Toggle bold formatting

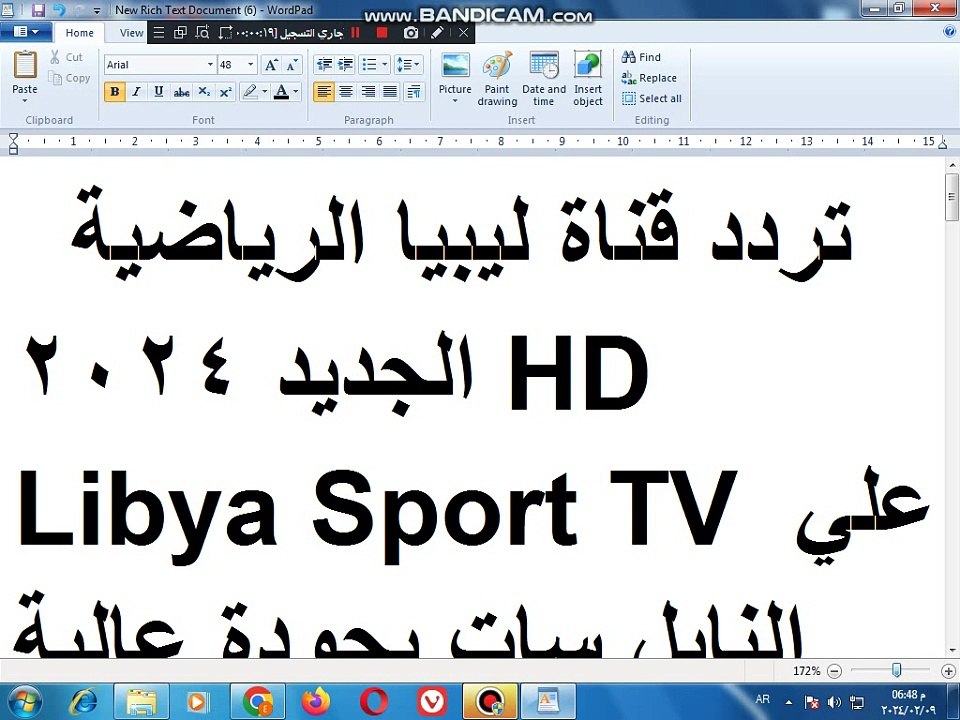click(x=114, y=92)
